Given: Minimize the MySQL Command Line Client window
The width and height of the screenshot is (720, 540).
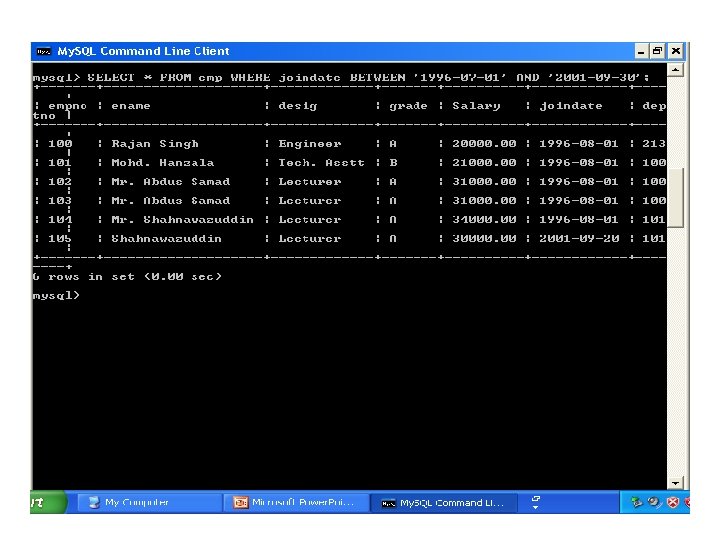Looking at the screenshot, I should pyautogui.click(x=641, y=51).
